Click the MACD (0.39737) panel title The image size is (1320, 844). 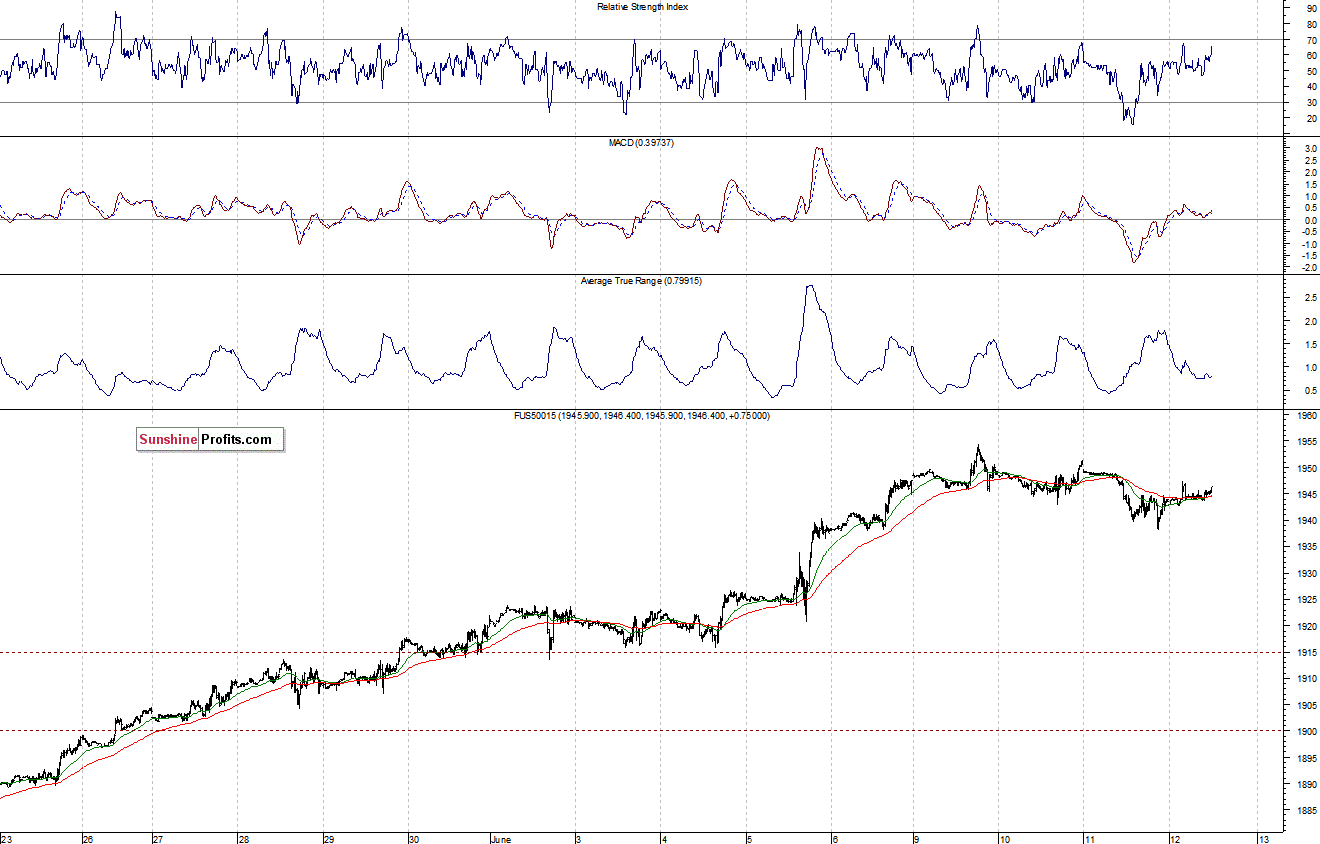click(x=642, y=143)
